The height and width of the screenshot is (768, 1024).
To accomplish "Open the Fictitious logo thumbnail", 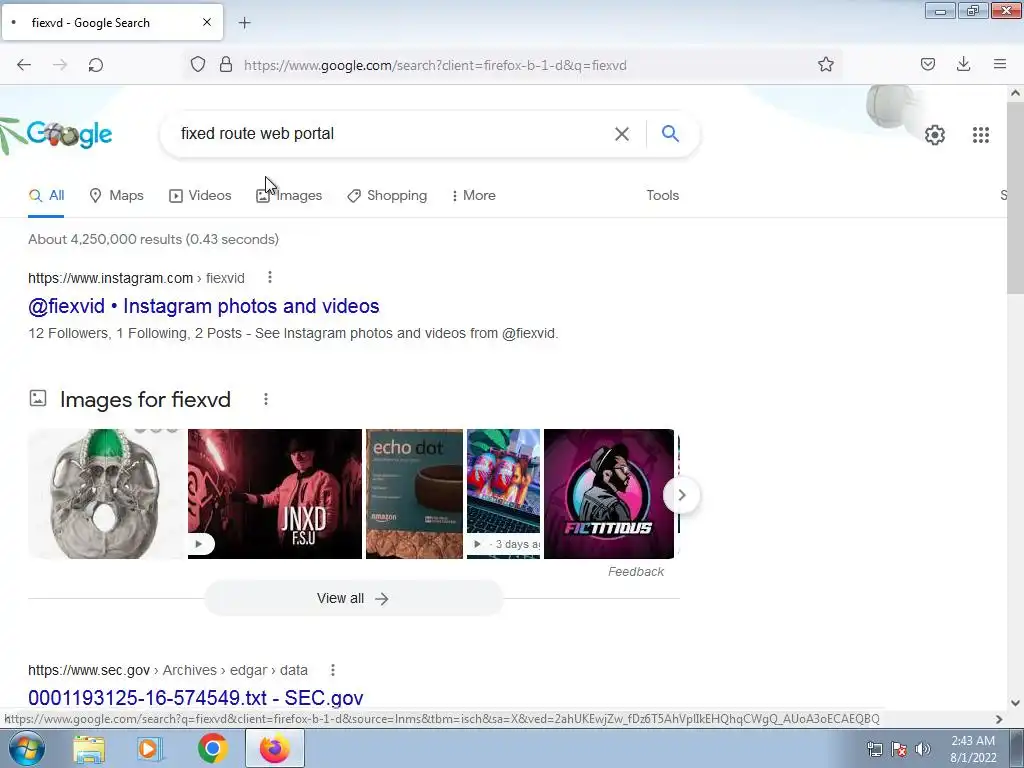I will click(609, 494).
